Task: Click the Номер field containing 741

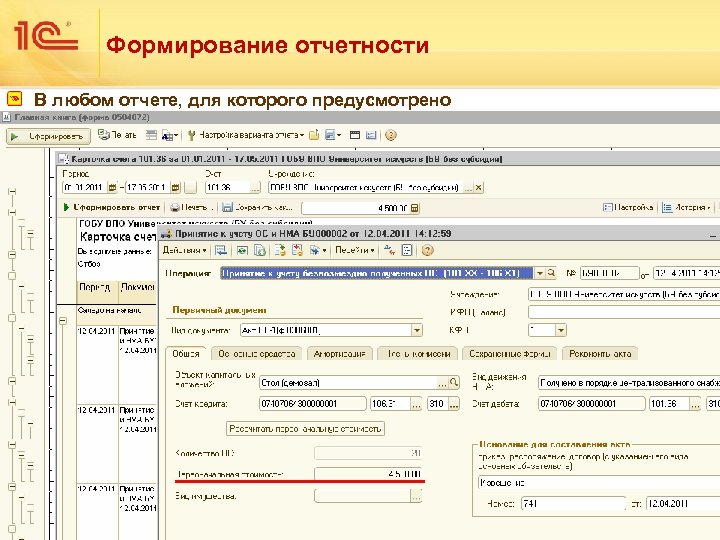Action: (573, 504)
